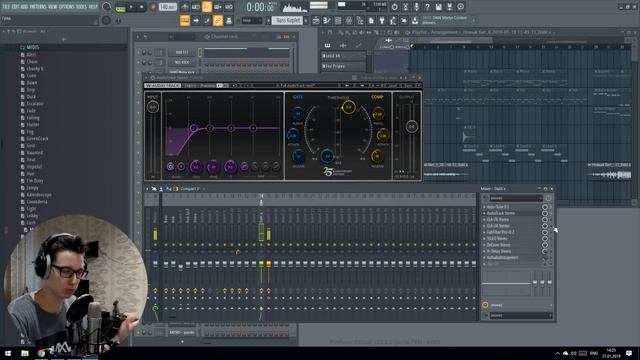Click the transport Stop button
The image size is (640, 360).
point(141,7)
